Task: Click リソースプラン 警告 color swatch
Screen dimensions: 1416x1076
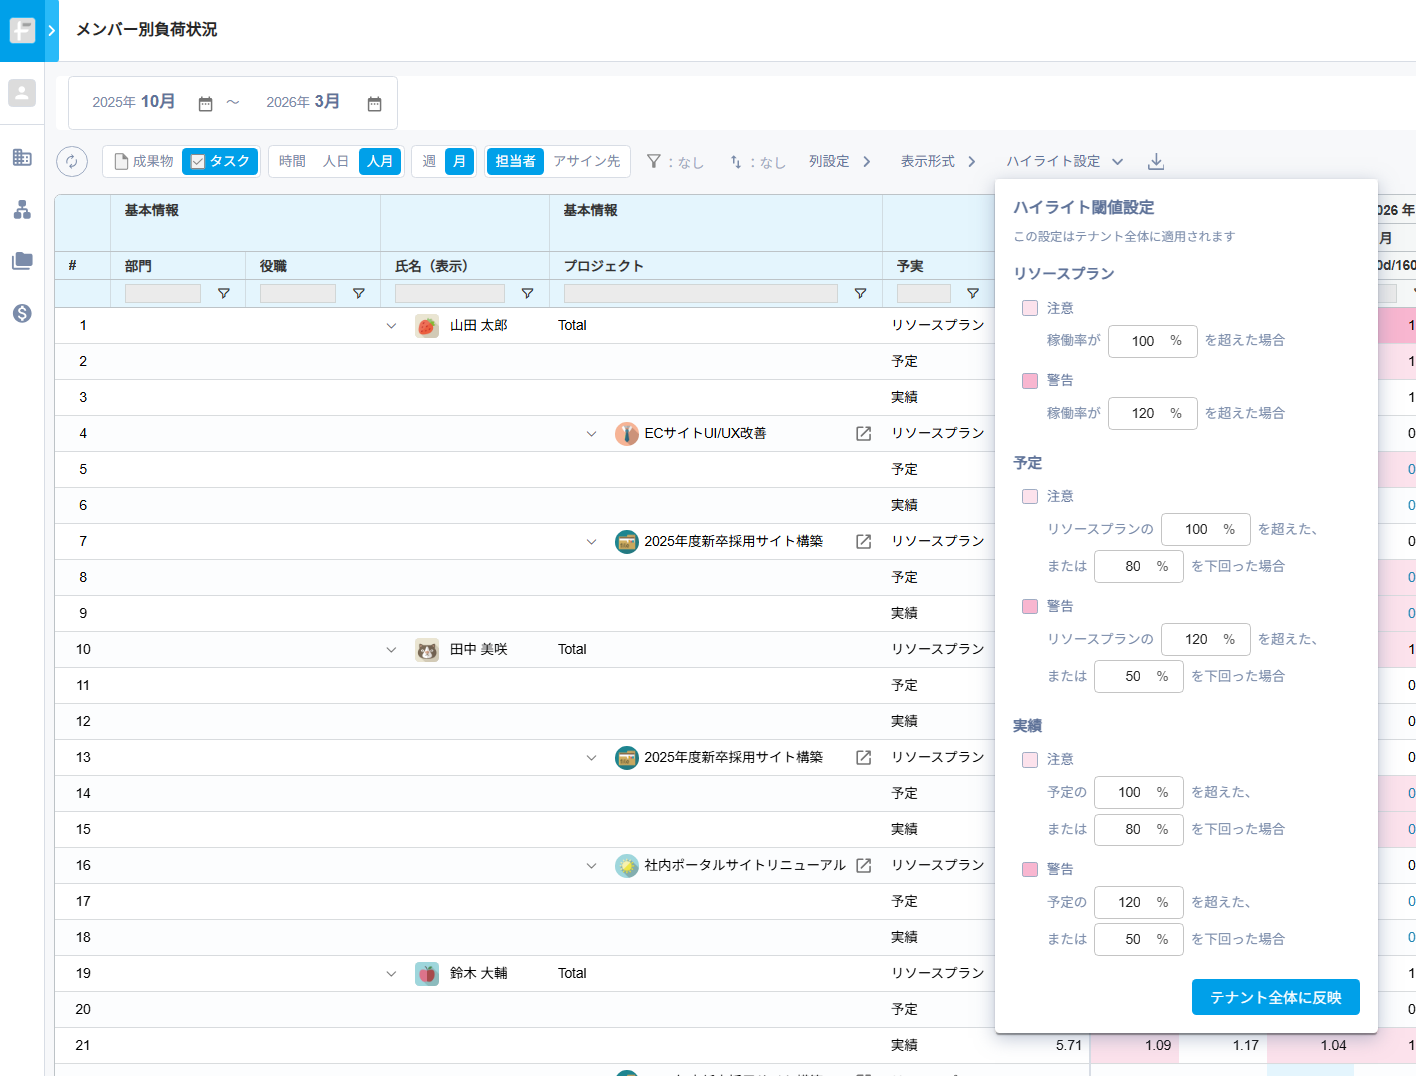Action: (1030, 381)
